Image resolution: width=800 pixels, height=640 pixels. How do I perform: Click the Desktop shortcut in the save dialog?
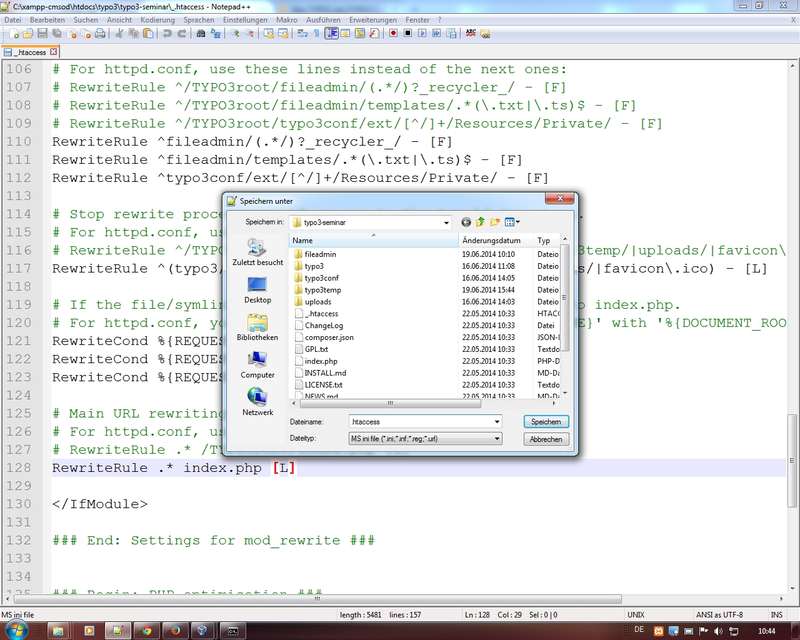click(257, 290)
